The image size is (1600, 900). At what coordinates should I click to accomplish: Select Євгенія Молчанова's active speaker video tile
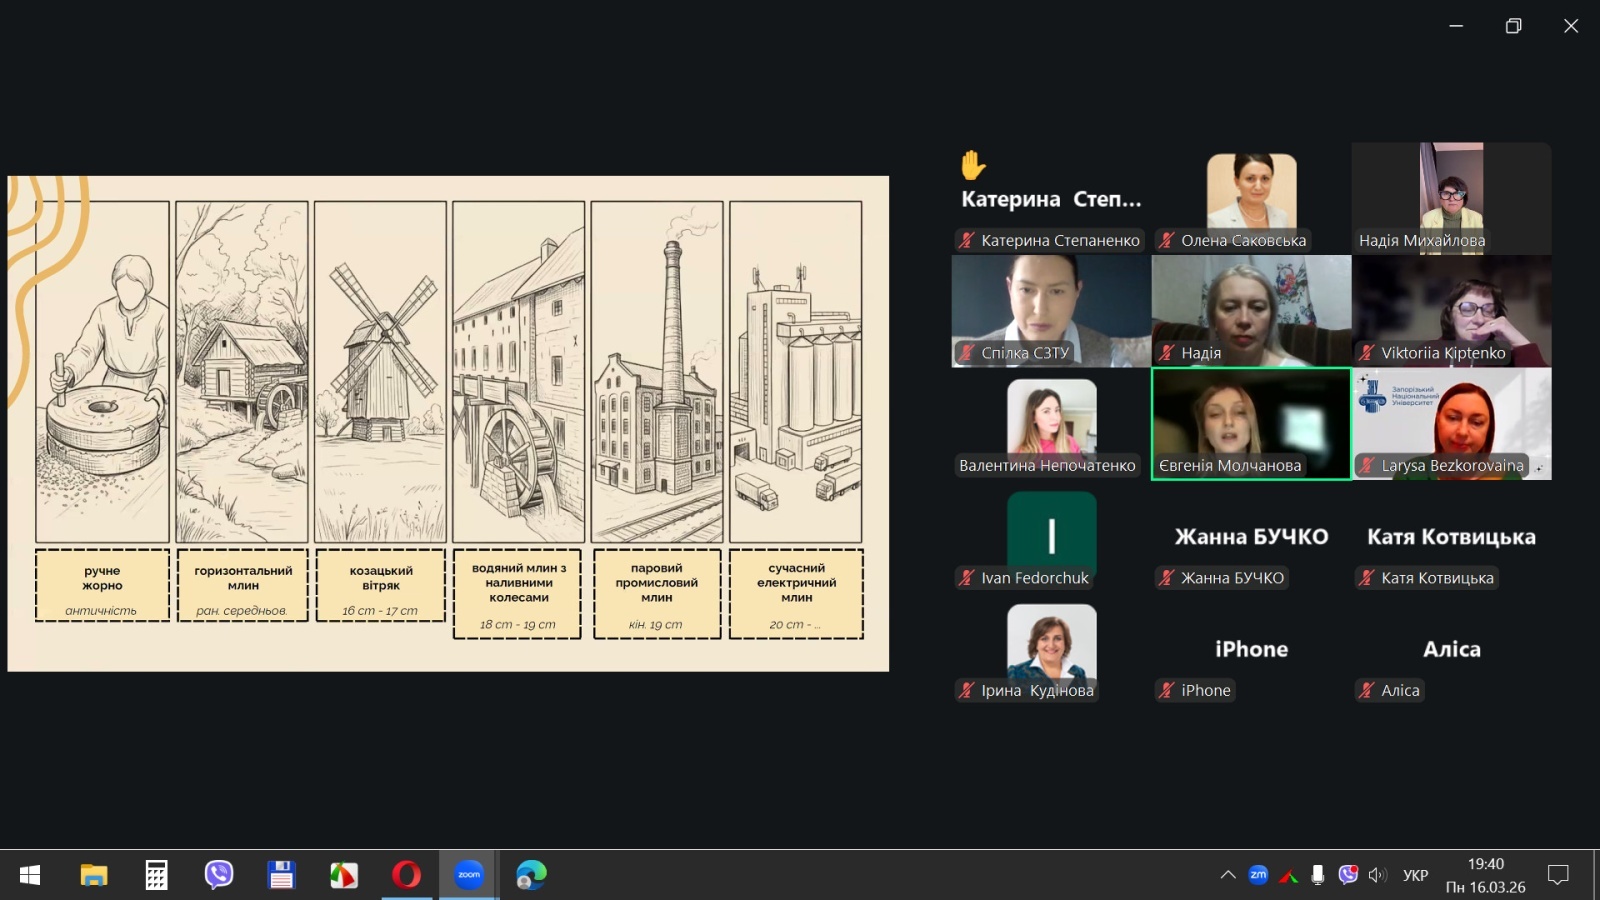tap(1251, 422)
